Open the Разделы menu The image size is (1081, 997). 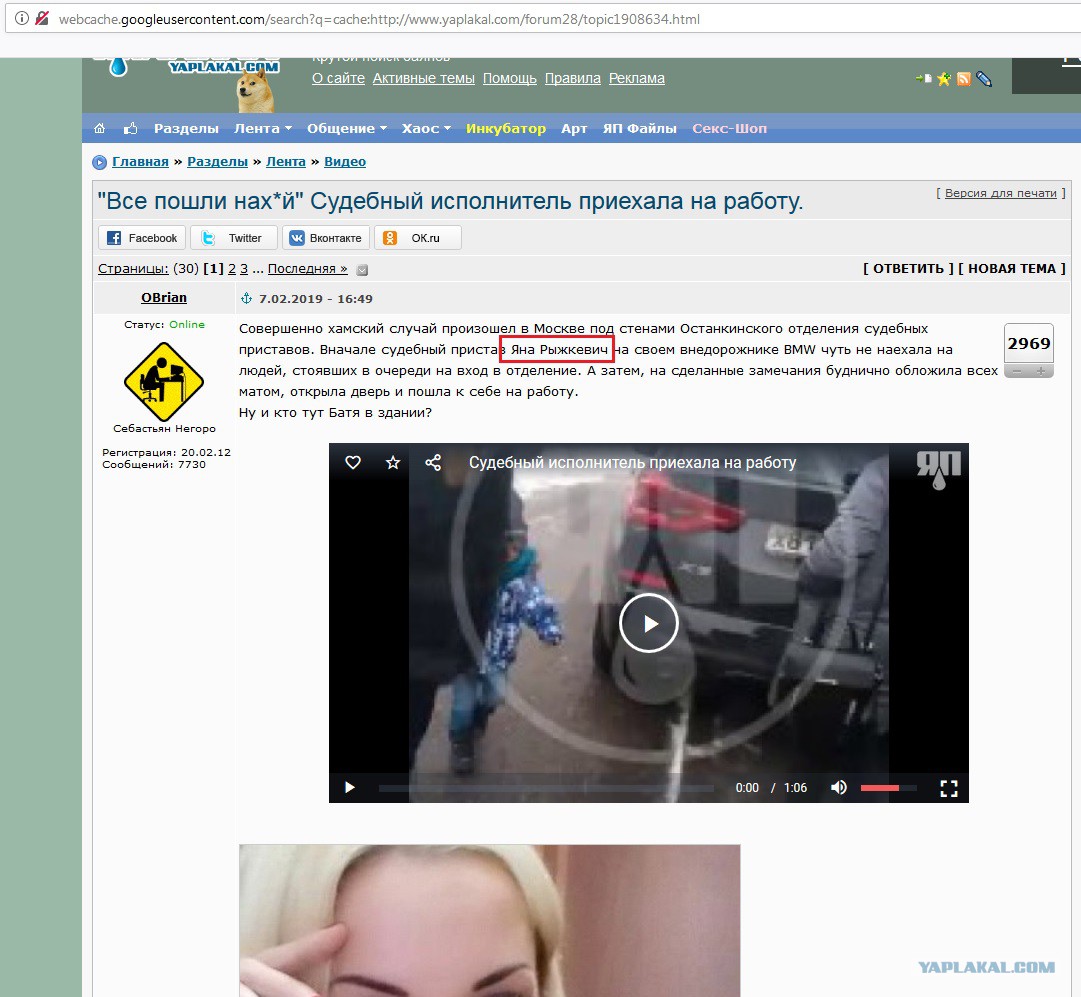coord(186,128)
